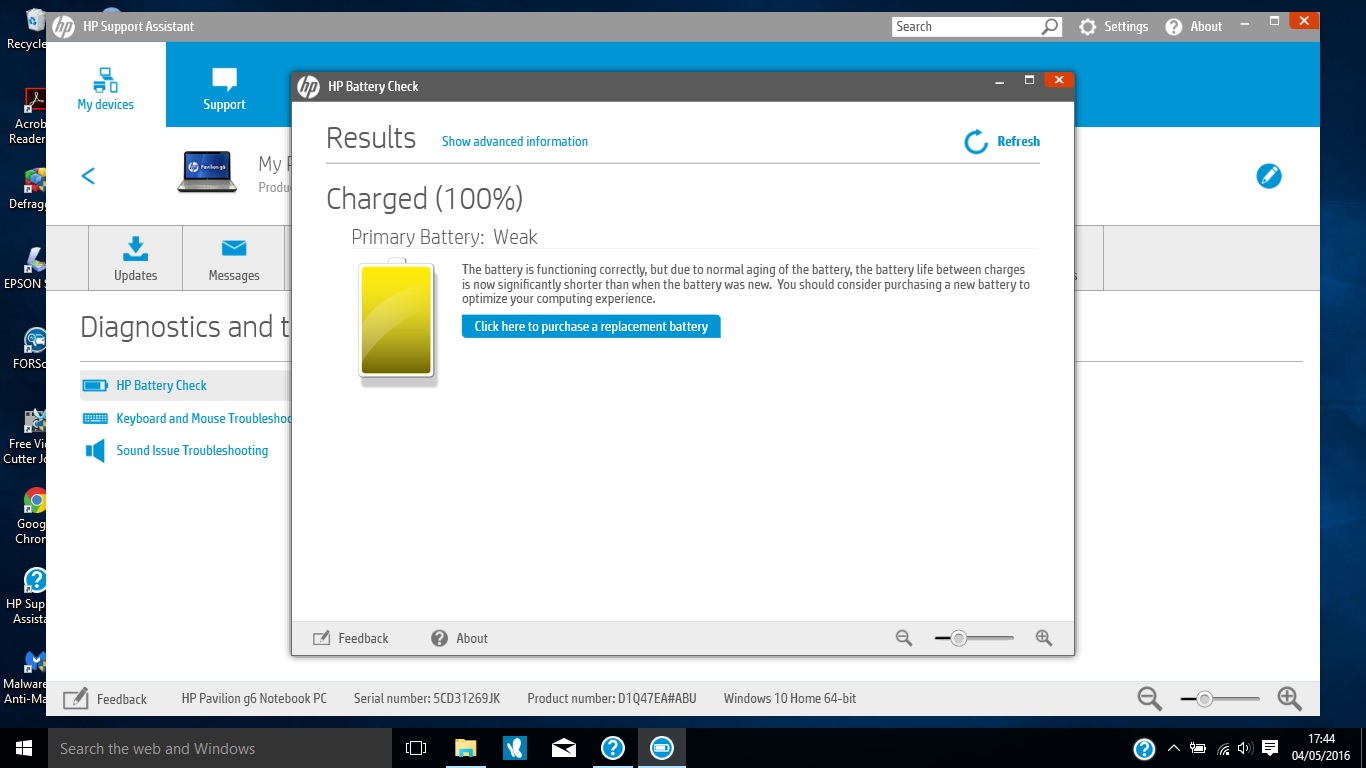Click the system tray clock
This screenshot has height=768, width=1366.
coord(1321,748)
